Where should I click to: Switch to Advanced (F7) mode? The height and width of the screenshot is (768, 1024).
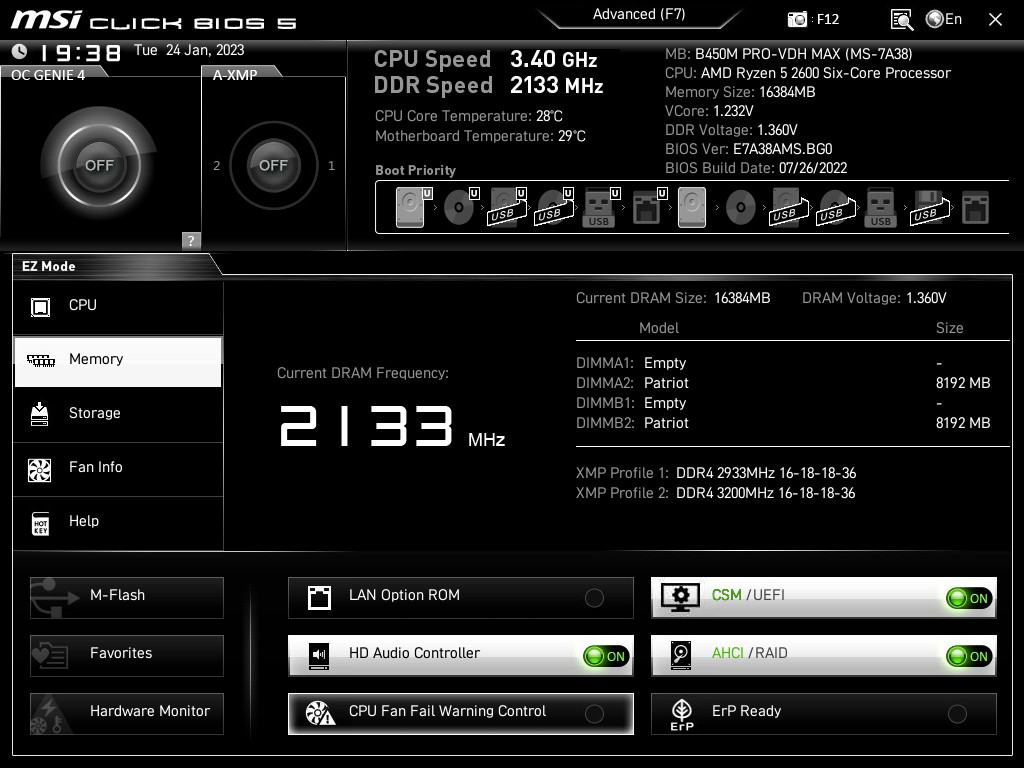639,14
